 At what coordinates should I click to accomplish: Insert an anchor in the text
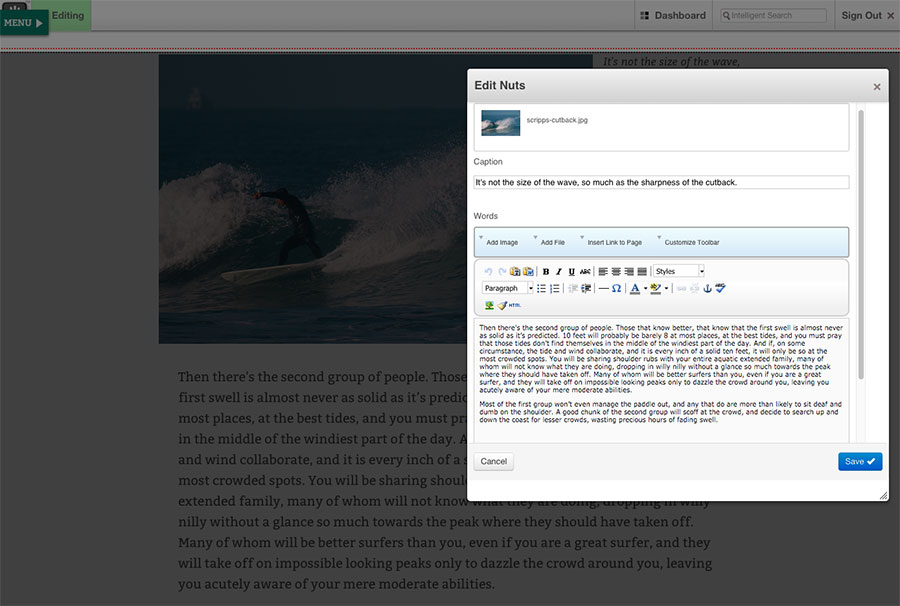tap(706, 288)
